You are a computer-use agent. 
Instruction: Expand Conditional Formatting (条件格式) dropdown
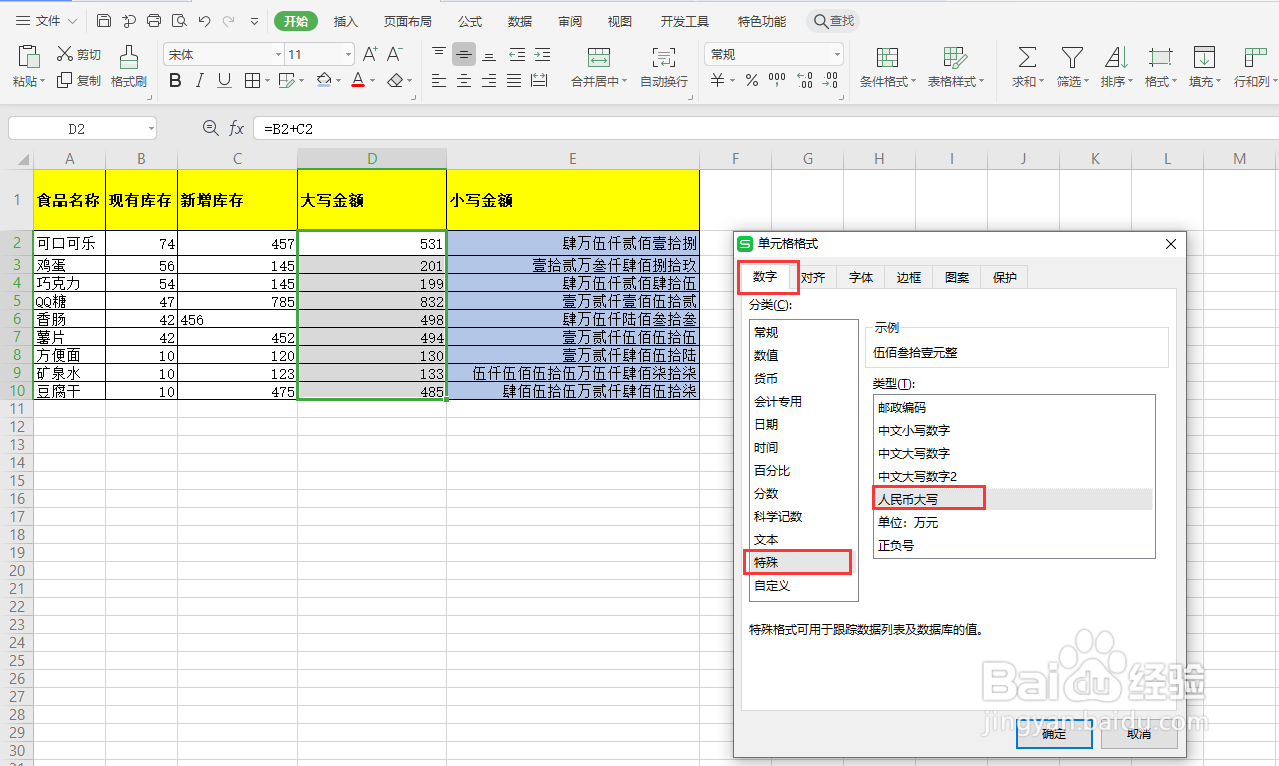[x=912, y=82]
